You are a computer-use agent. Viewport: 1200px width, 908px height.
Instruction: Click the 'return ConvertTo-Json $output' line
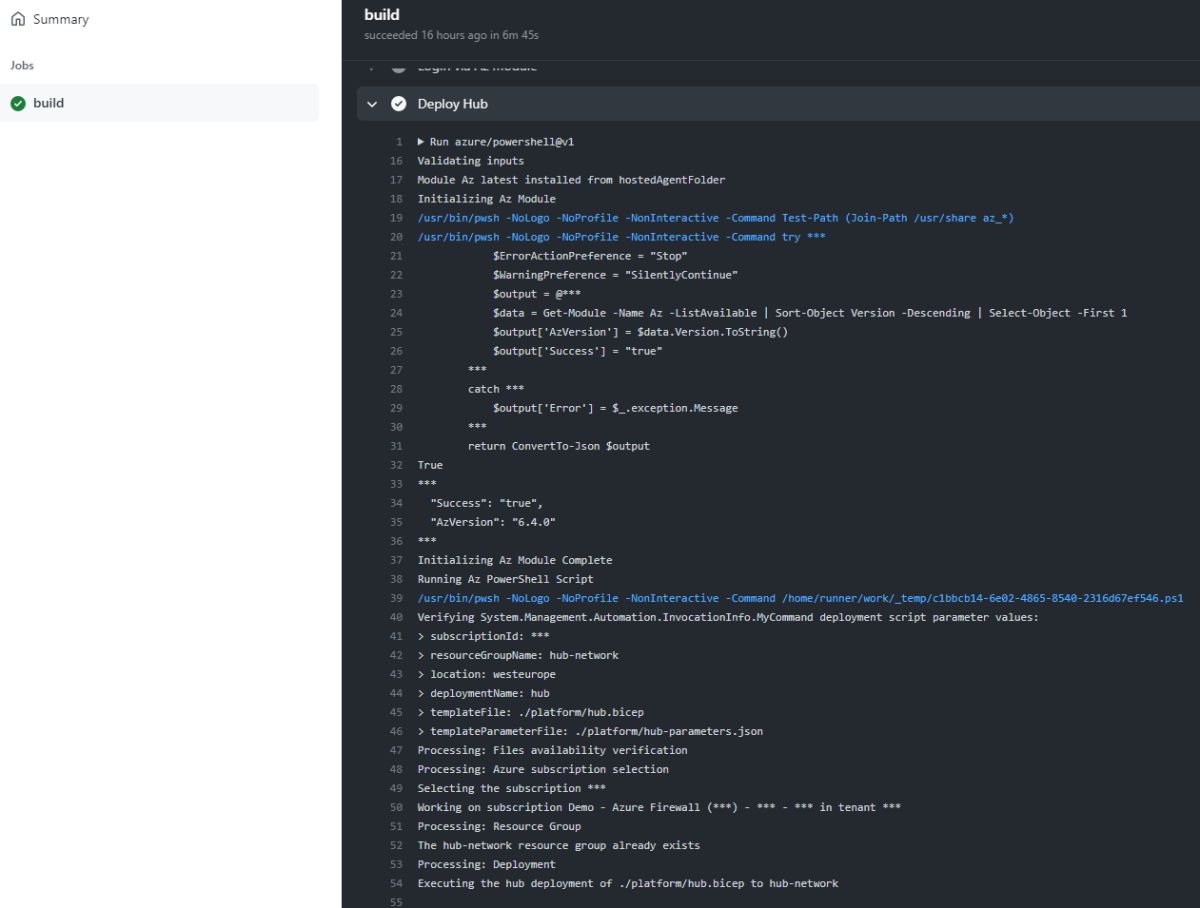tap(558, 446)
